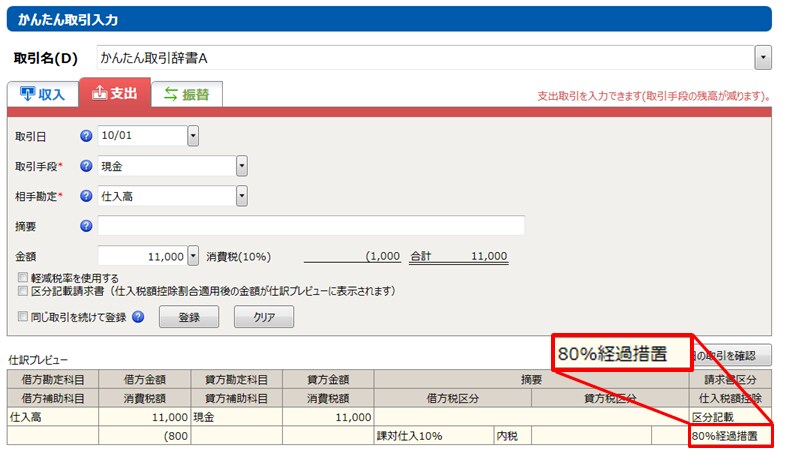793x469 pixels.
Task: Click into the 摘要 text field
Action: tap(310, 226)
